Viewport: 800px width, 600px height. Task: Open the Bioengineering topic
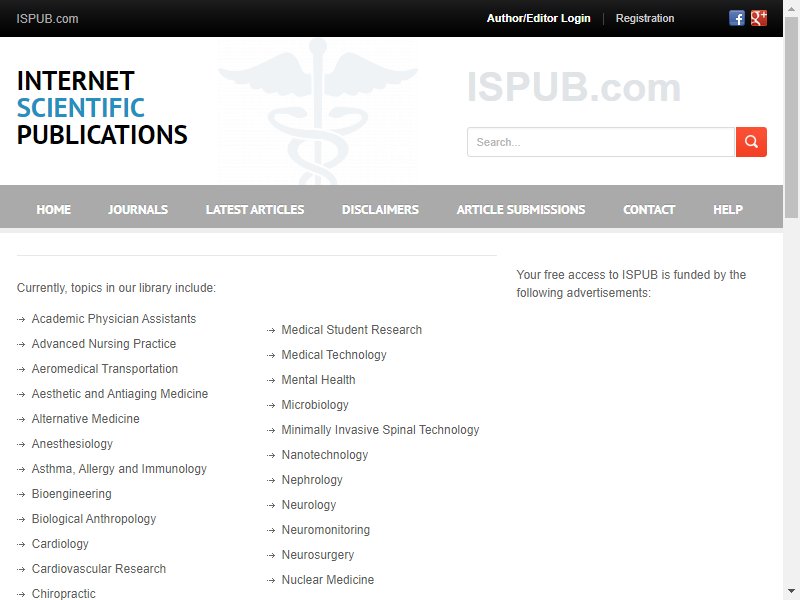pyautogui.click(x=71, y=494)
